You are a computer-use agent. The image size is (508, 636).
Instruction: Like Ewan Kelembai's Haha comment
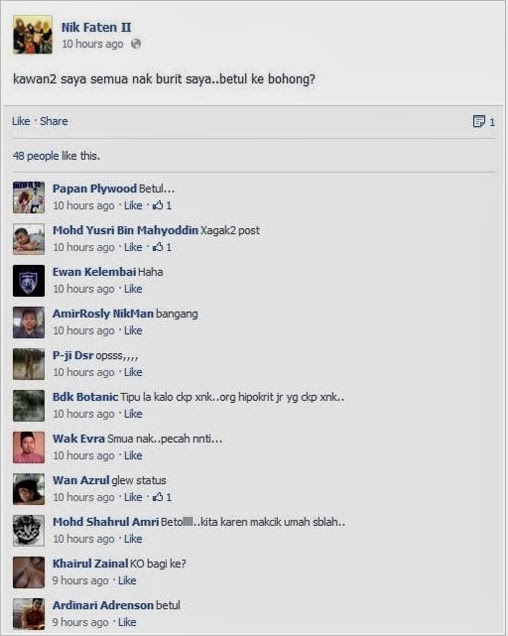(133, 289)
